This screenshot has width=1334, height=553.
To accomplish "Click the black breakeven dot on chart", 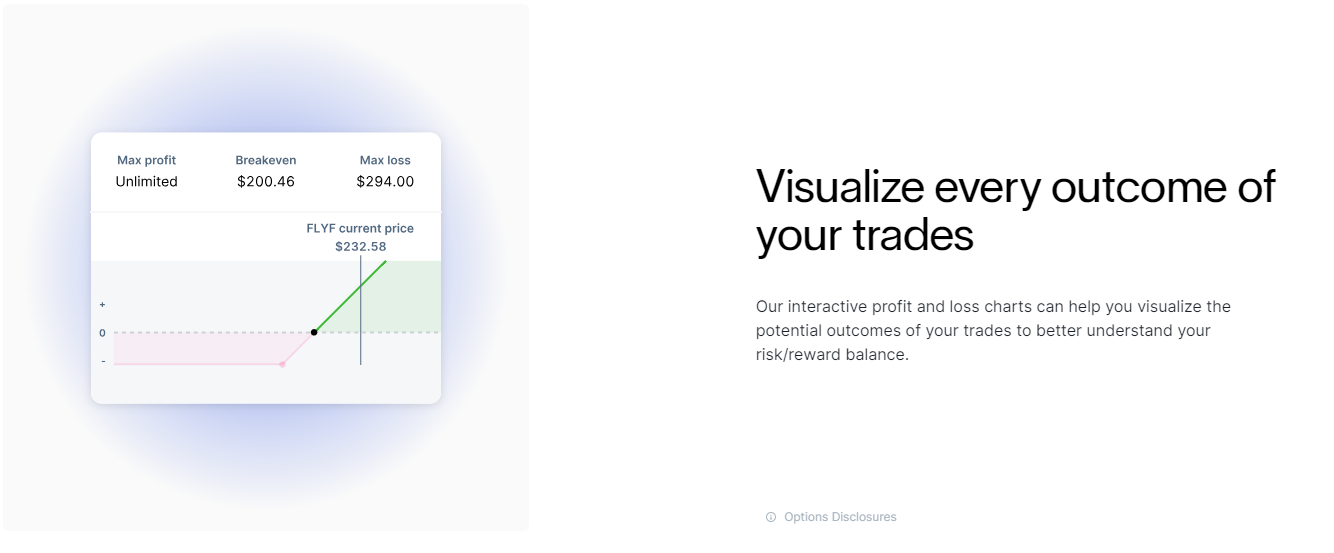I will tap(314, 332).
